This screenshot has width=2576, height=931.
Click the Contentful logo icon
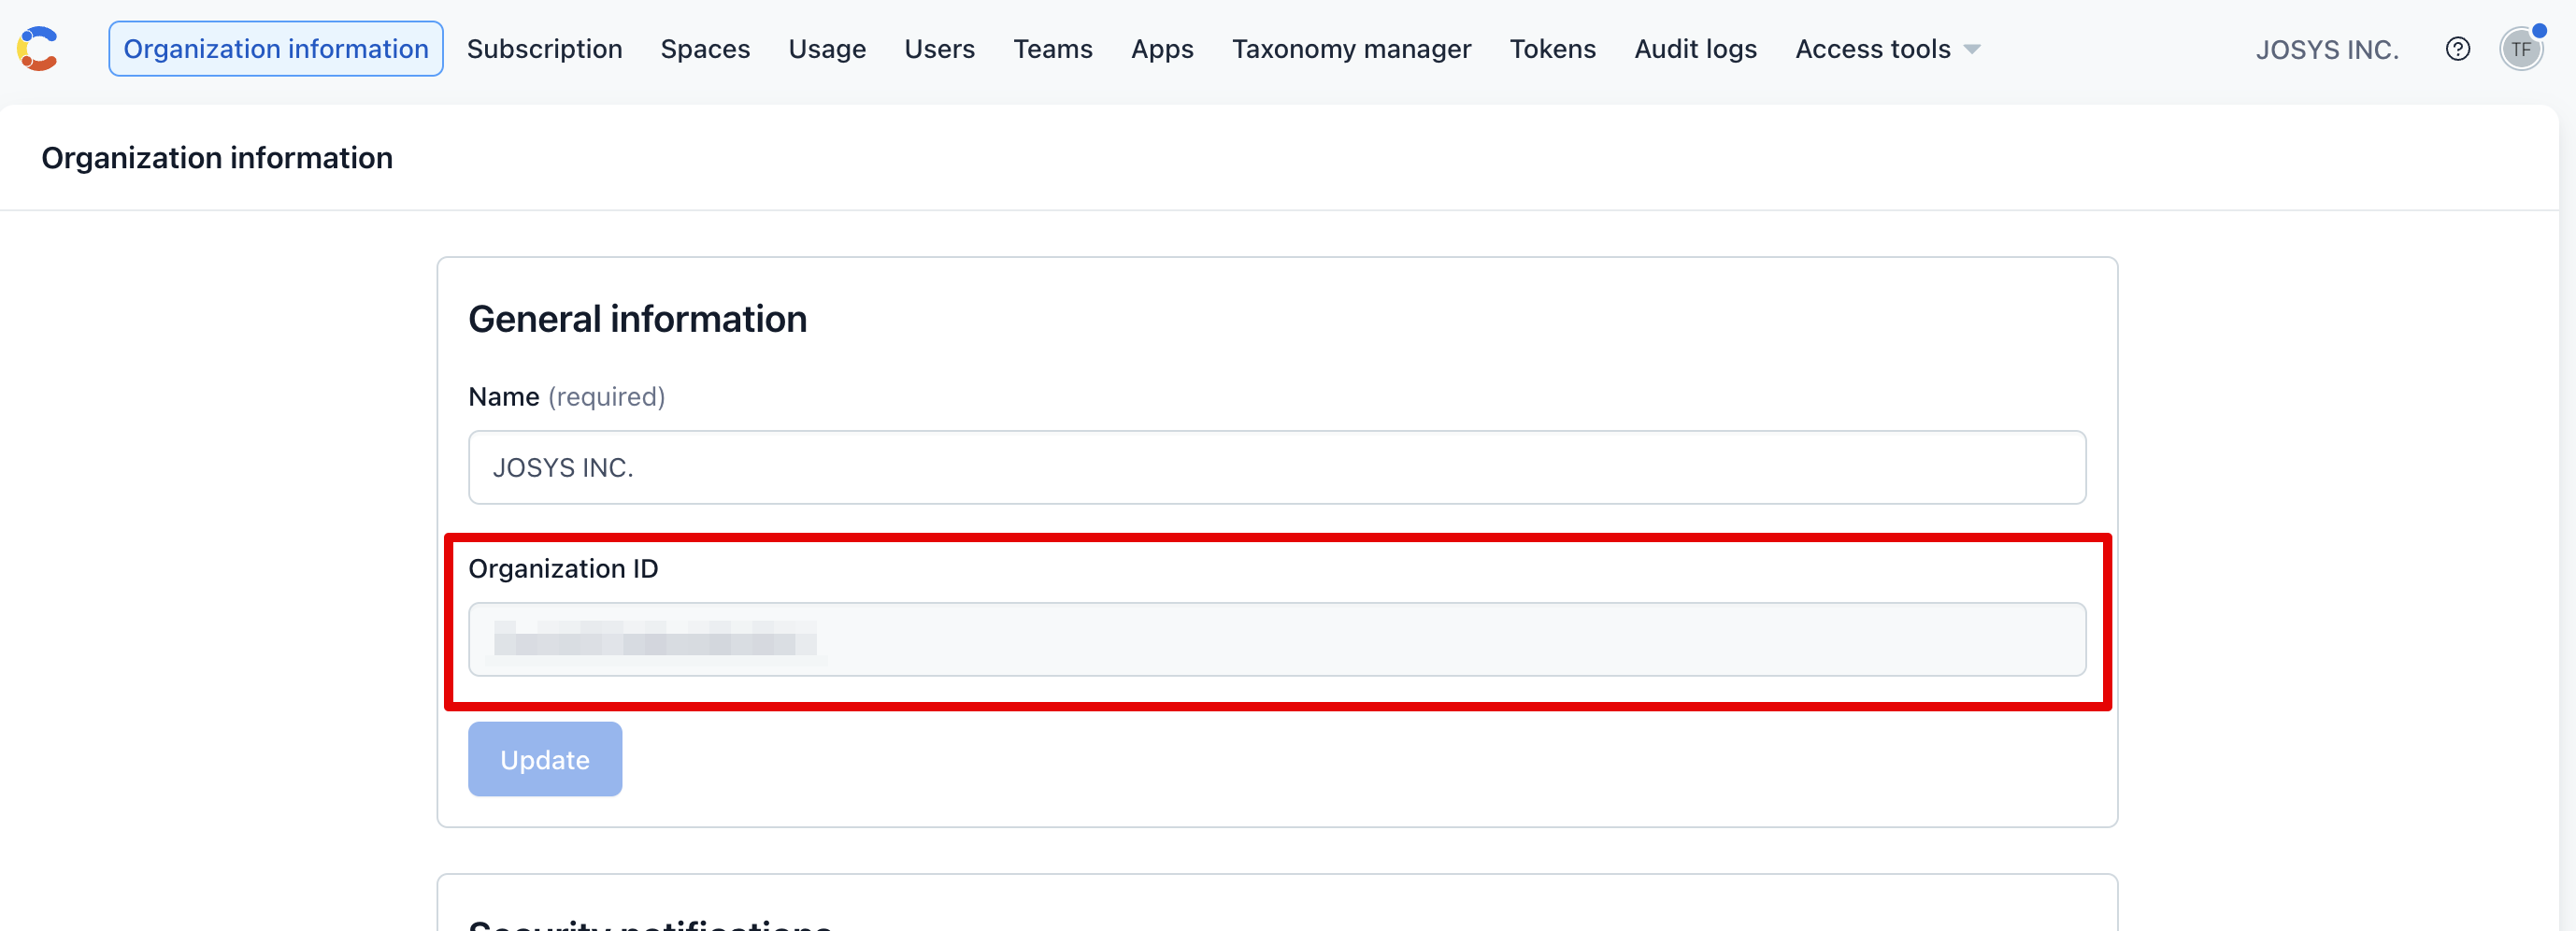(x=38, y=49)
